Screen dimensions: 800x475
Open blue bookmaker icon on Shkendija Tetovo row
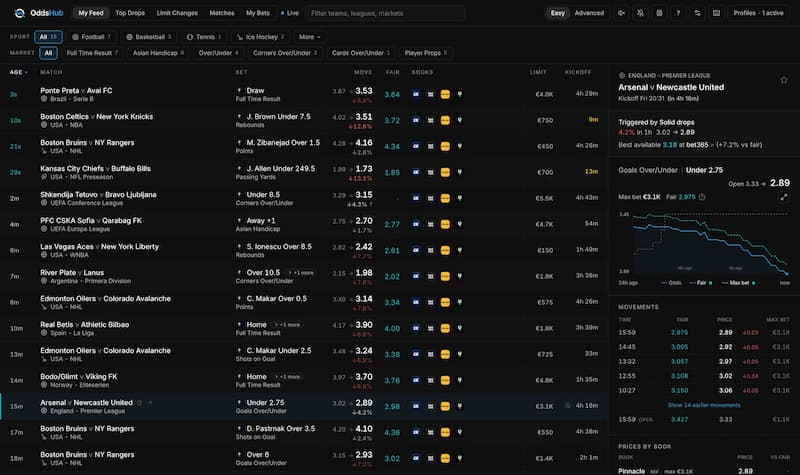coord(416,198)
